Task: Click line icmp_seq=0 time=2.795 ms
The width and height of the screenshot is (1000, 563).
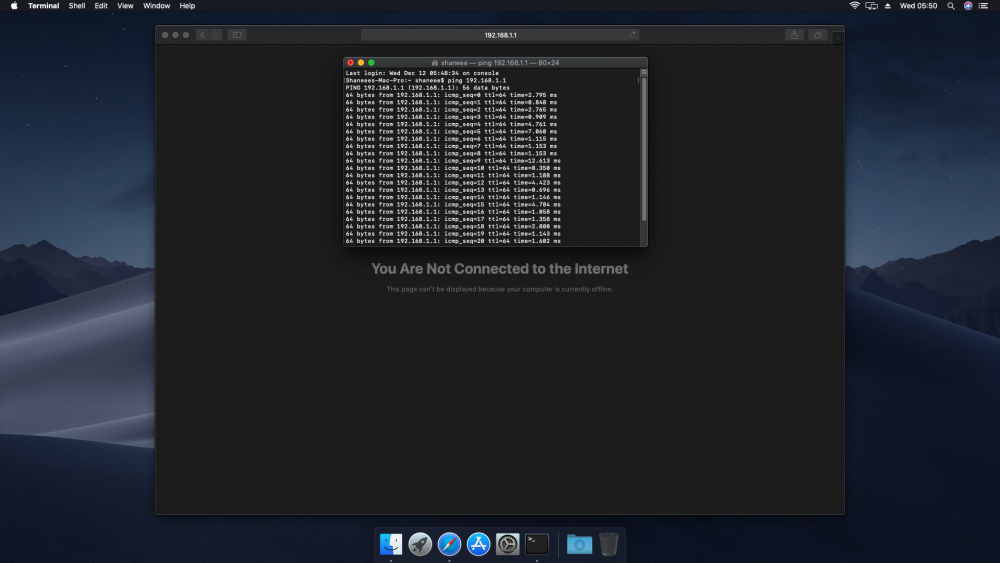Action: click(x=451, y=95)
